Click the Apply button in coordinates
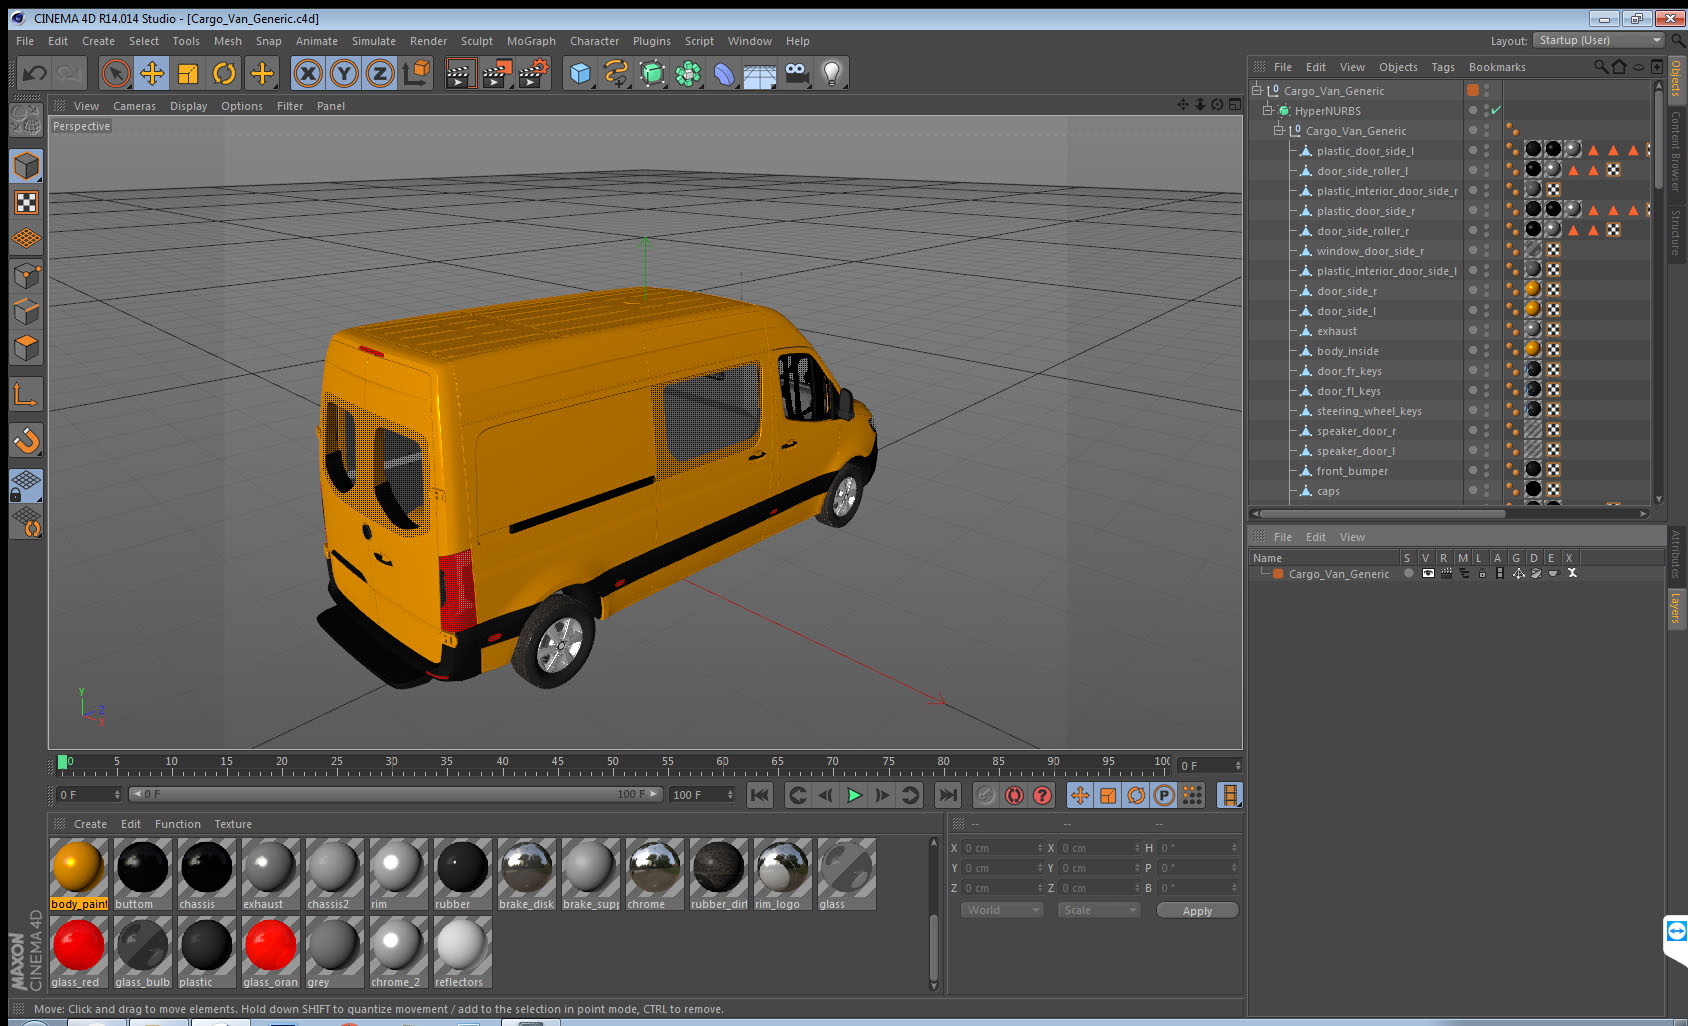 1197,910
